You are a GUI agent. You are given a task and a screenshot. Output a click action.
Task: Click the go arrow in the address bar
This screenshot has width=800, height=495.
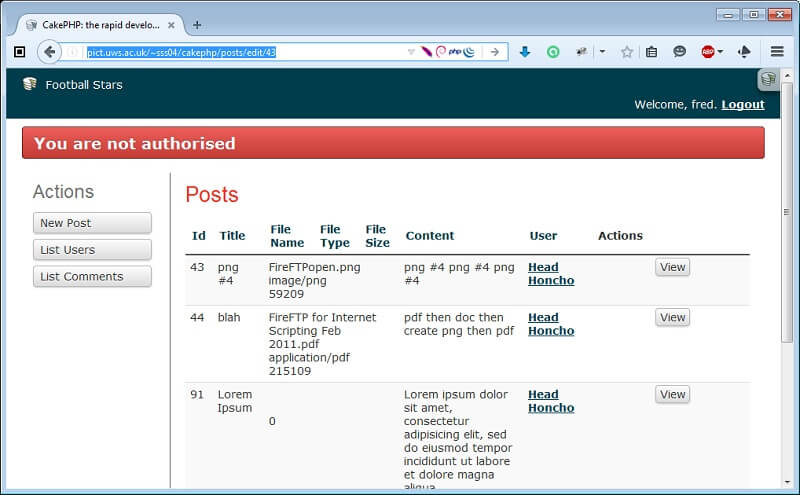tap(494, 52)
